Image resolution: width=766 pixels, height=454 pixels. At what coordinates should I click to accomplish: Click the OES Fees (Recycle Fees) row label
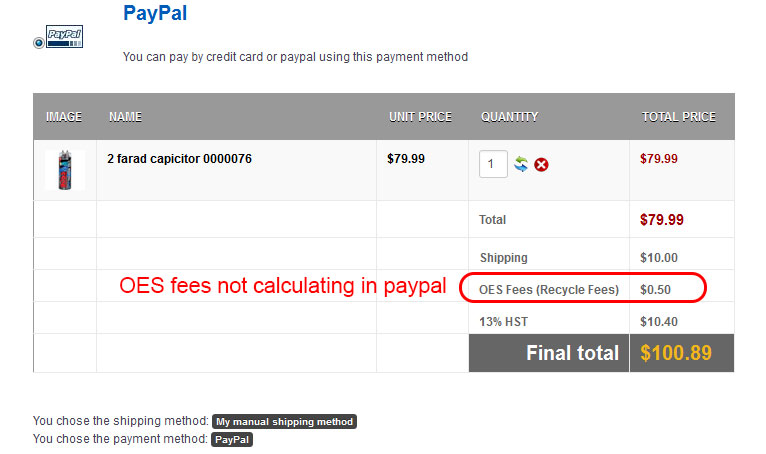click(x=549, y=290)
